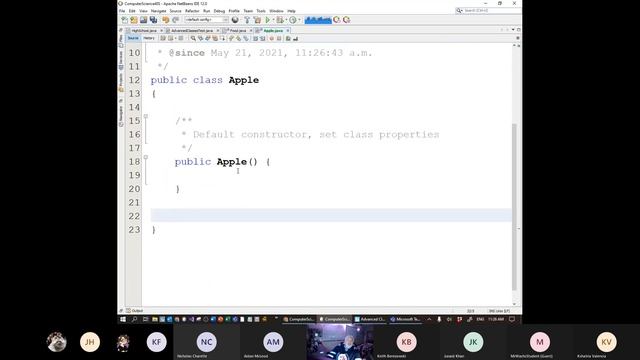Click the Debug Project toolbar icon

coord(280,20)
